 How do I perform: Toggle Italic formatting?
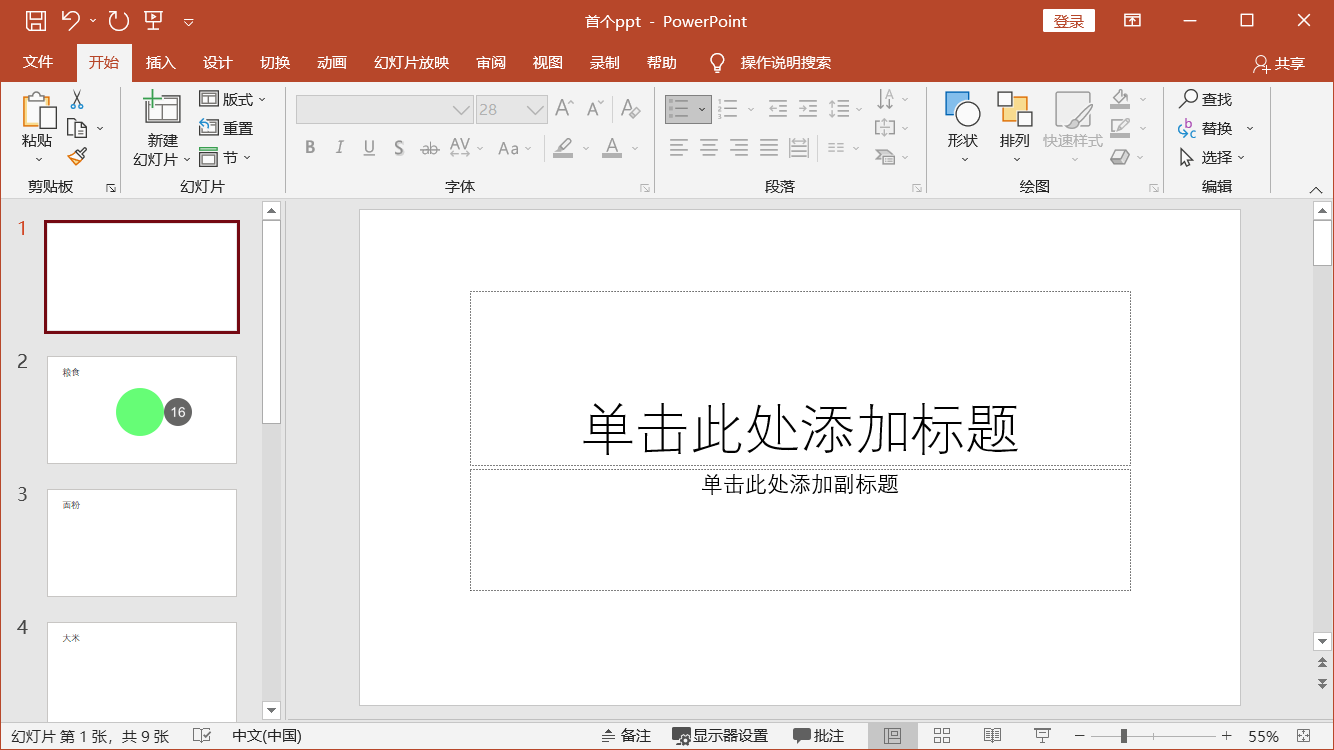(x=339, y=148)
